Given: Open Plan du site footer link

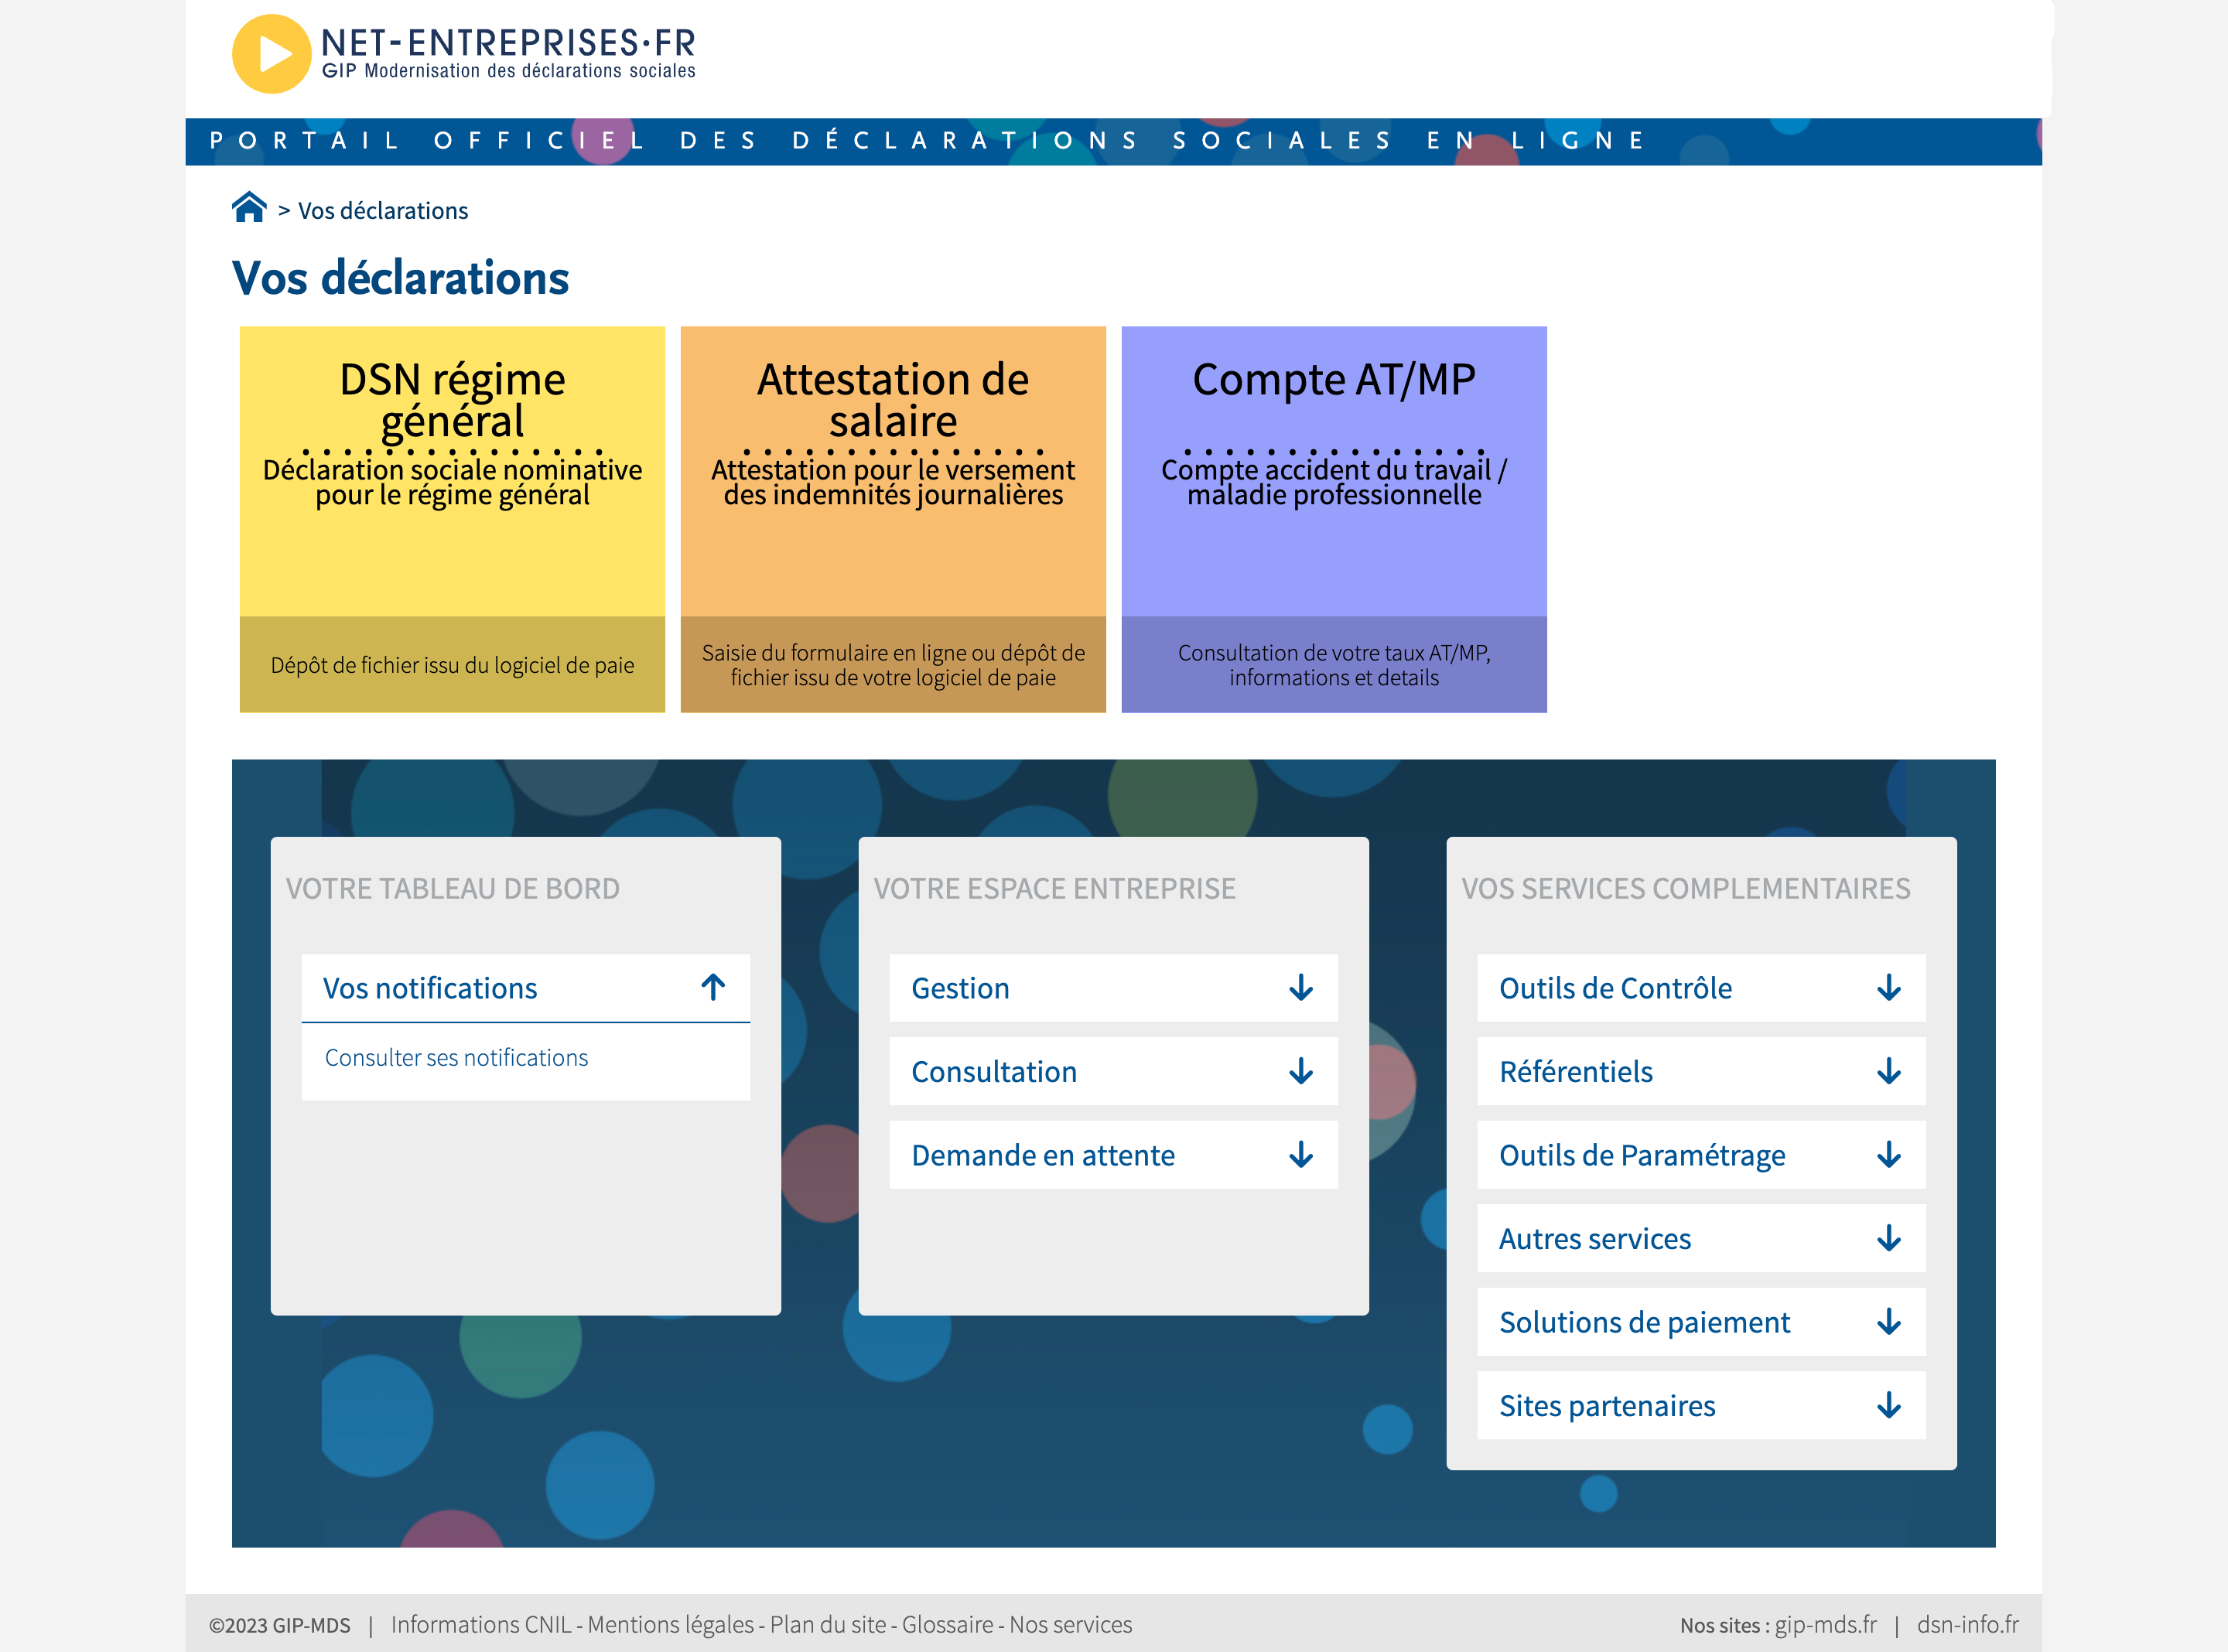Looking at the screenshot, I should tap(828, 1625).
